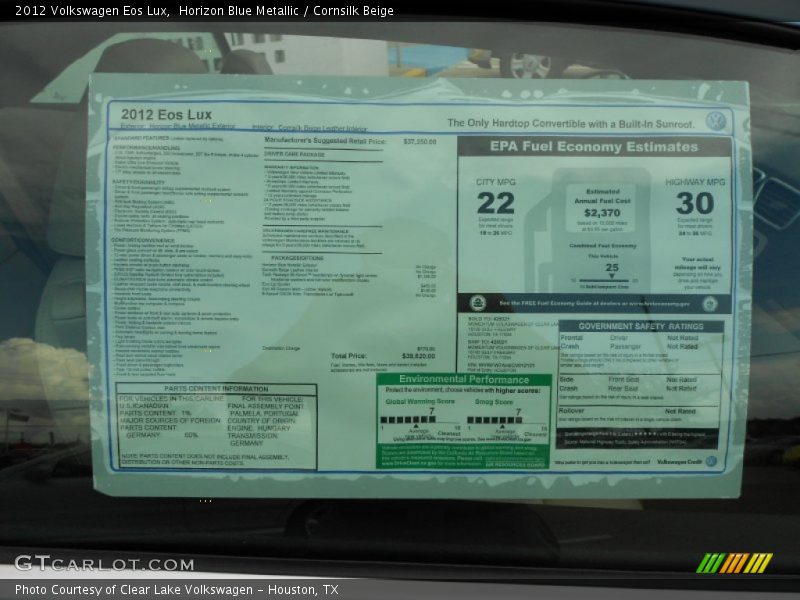Switch to the EPA Fuel Economy Estimates tab
This screenshot has width=800, height=600.
593,145
